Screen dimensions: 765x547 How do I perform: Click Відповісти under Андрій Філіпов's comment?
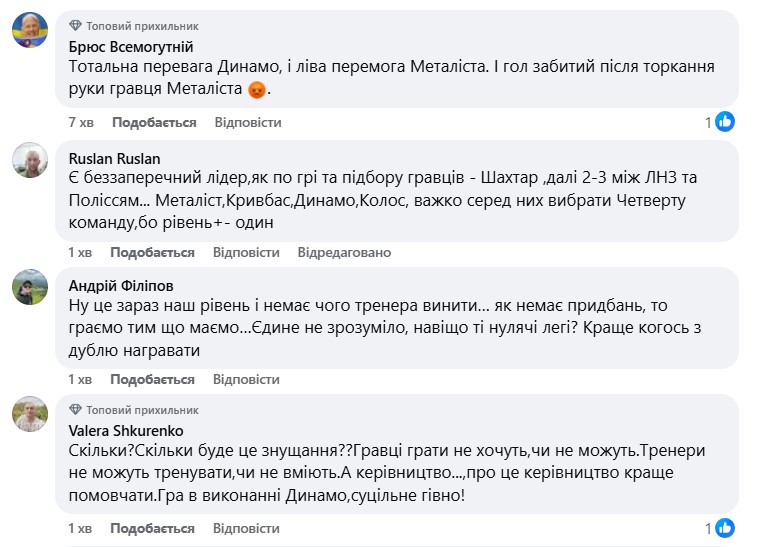tap(247, 379)
